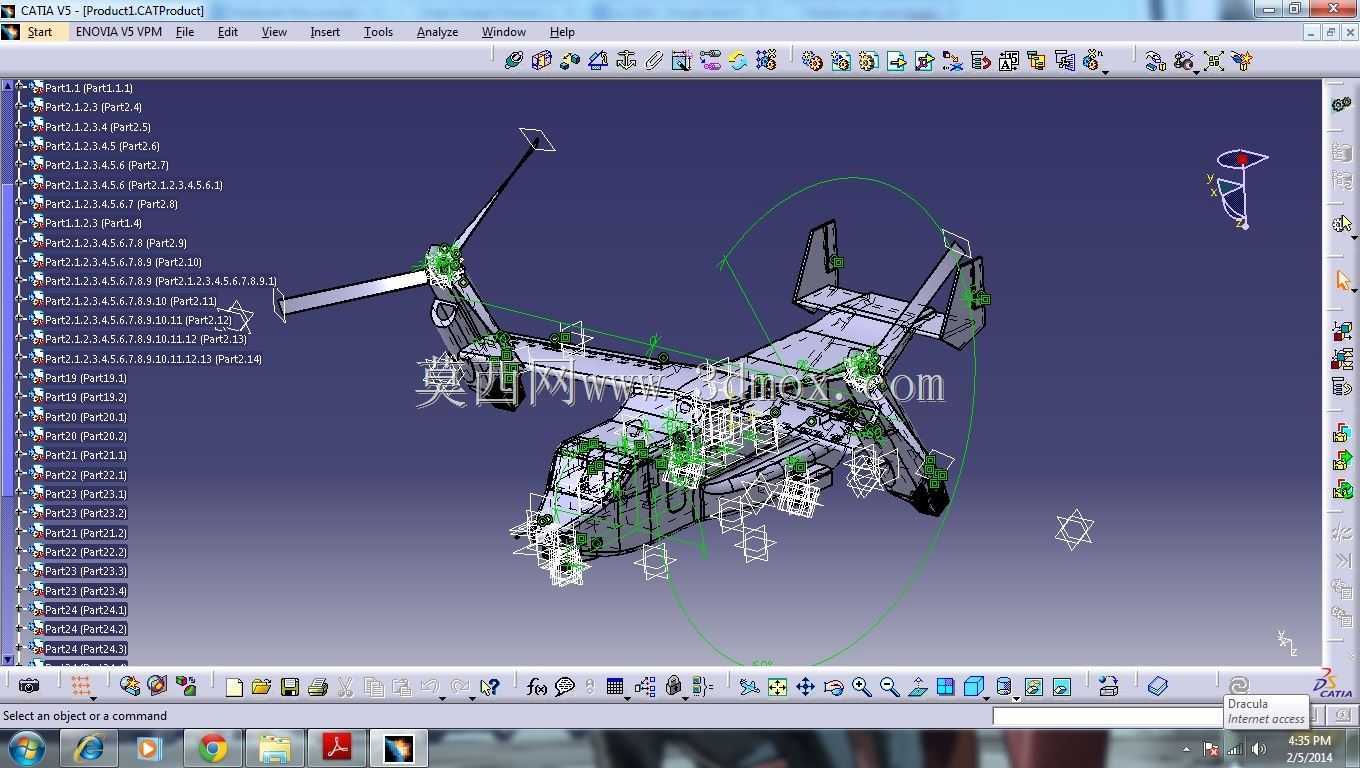1360x768 pixels.
Task: Select the Pan view tool
Action: click(x=805, y=687)
